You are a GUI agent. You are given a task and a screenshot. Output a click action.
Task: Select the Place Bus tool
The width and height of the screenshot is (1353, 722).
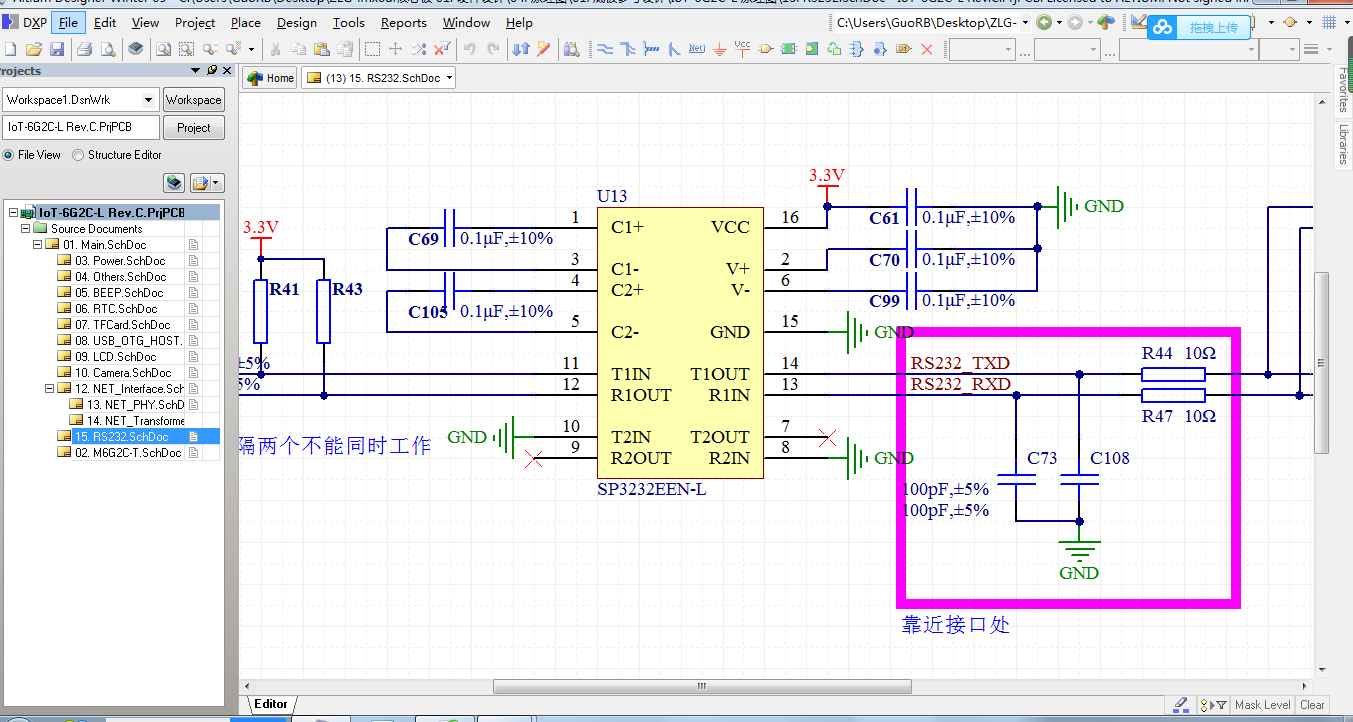[628, 49]
